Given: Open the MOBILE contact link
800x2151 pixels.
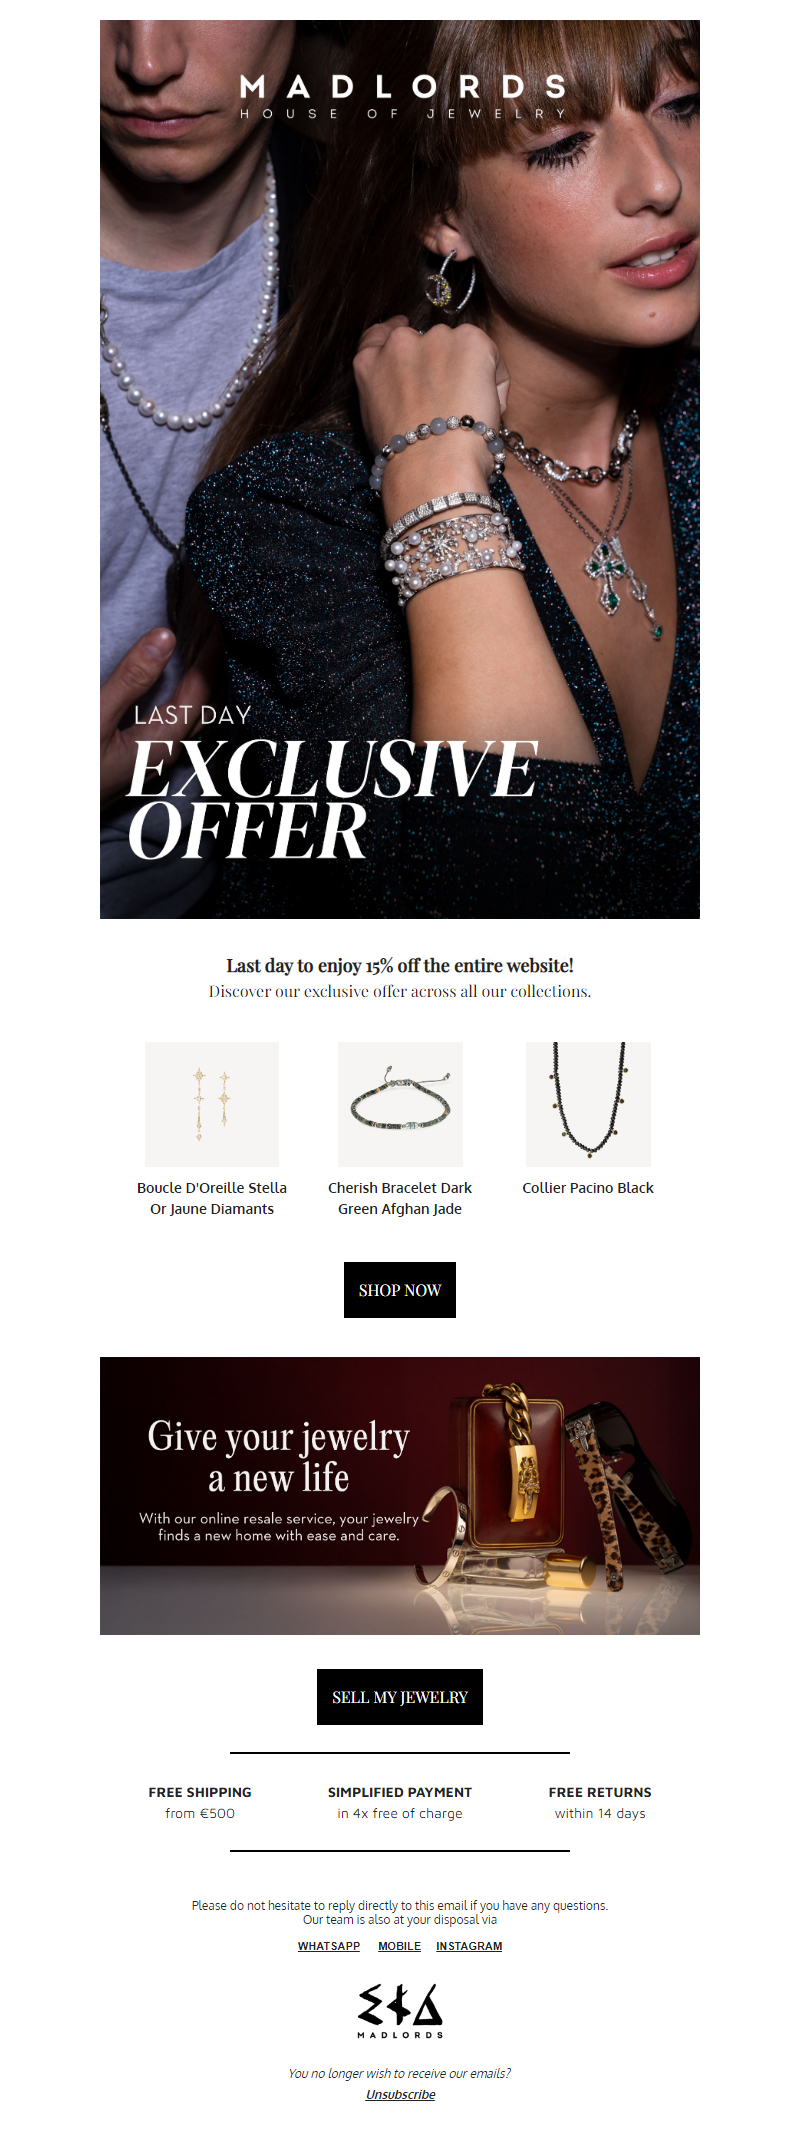Looking at the screenshot, I should point(399,1946).
